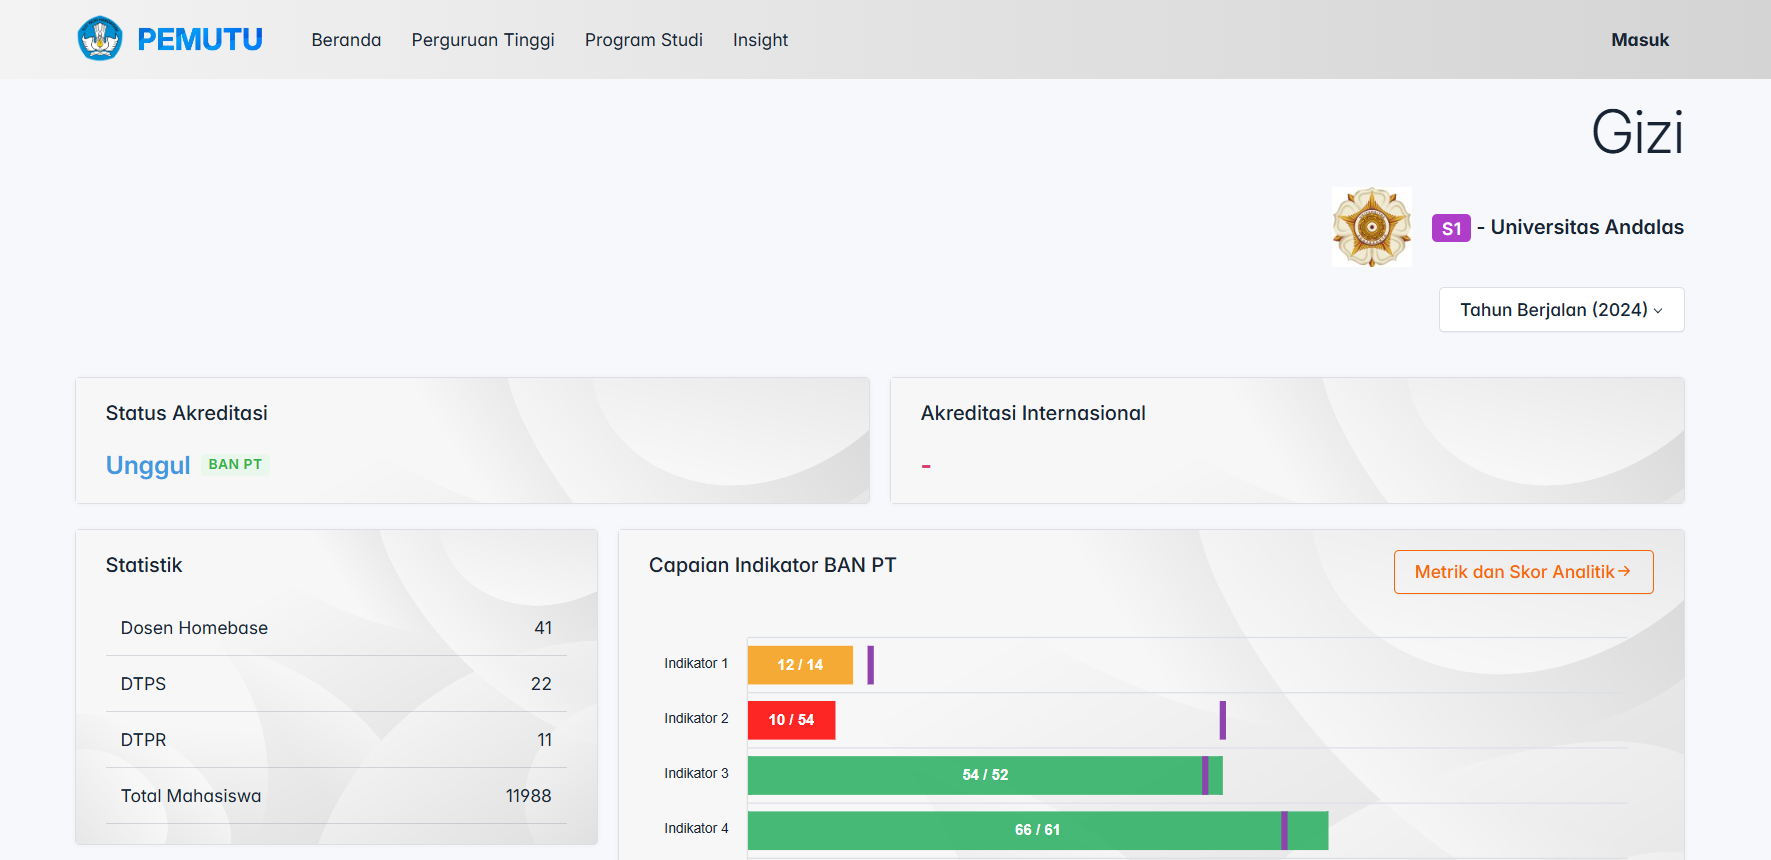This screenshot has height=860, width=1771.
Task: Click the purple target marker on Indikator 2
Action: click(x=1222, y=720)
